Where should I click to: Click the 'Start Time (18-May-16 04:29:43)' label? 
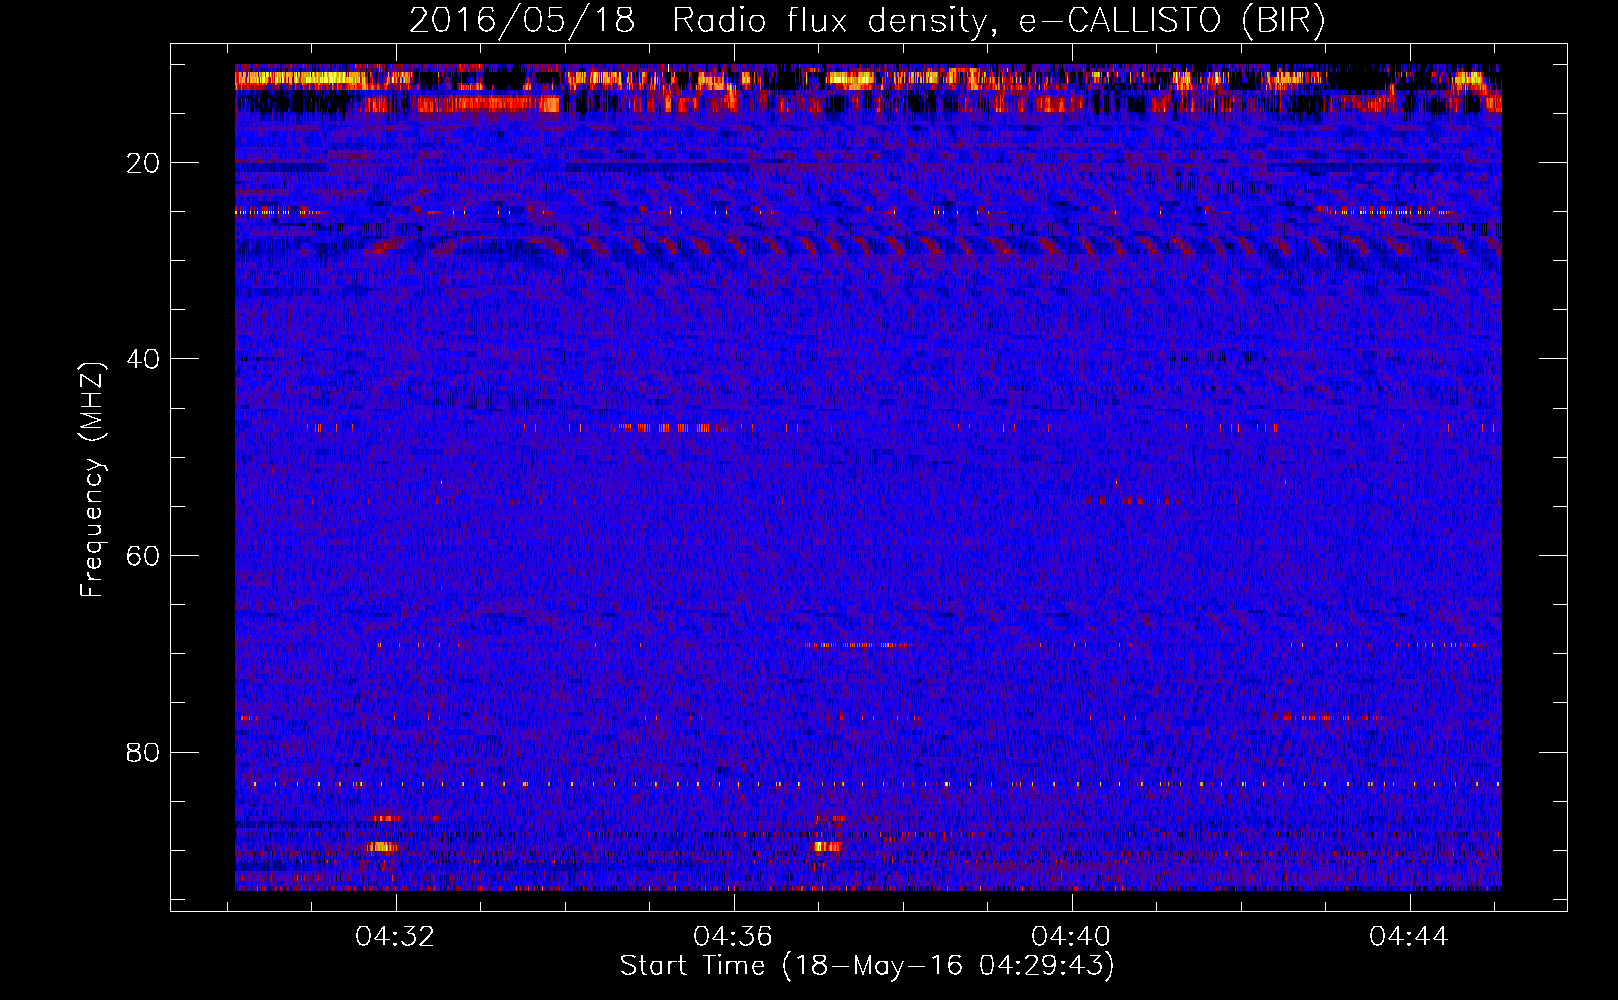click(867, 966)
